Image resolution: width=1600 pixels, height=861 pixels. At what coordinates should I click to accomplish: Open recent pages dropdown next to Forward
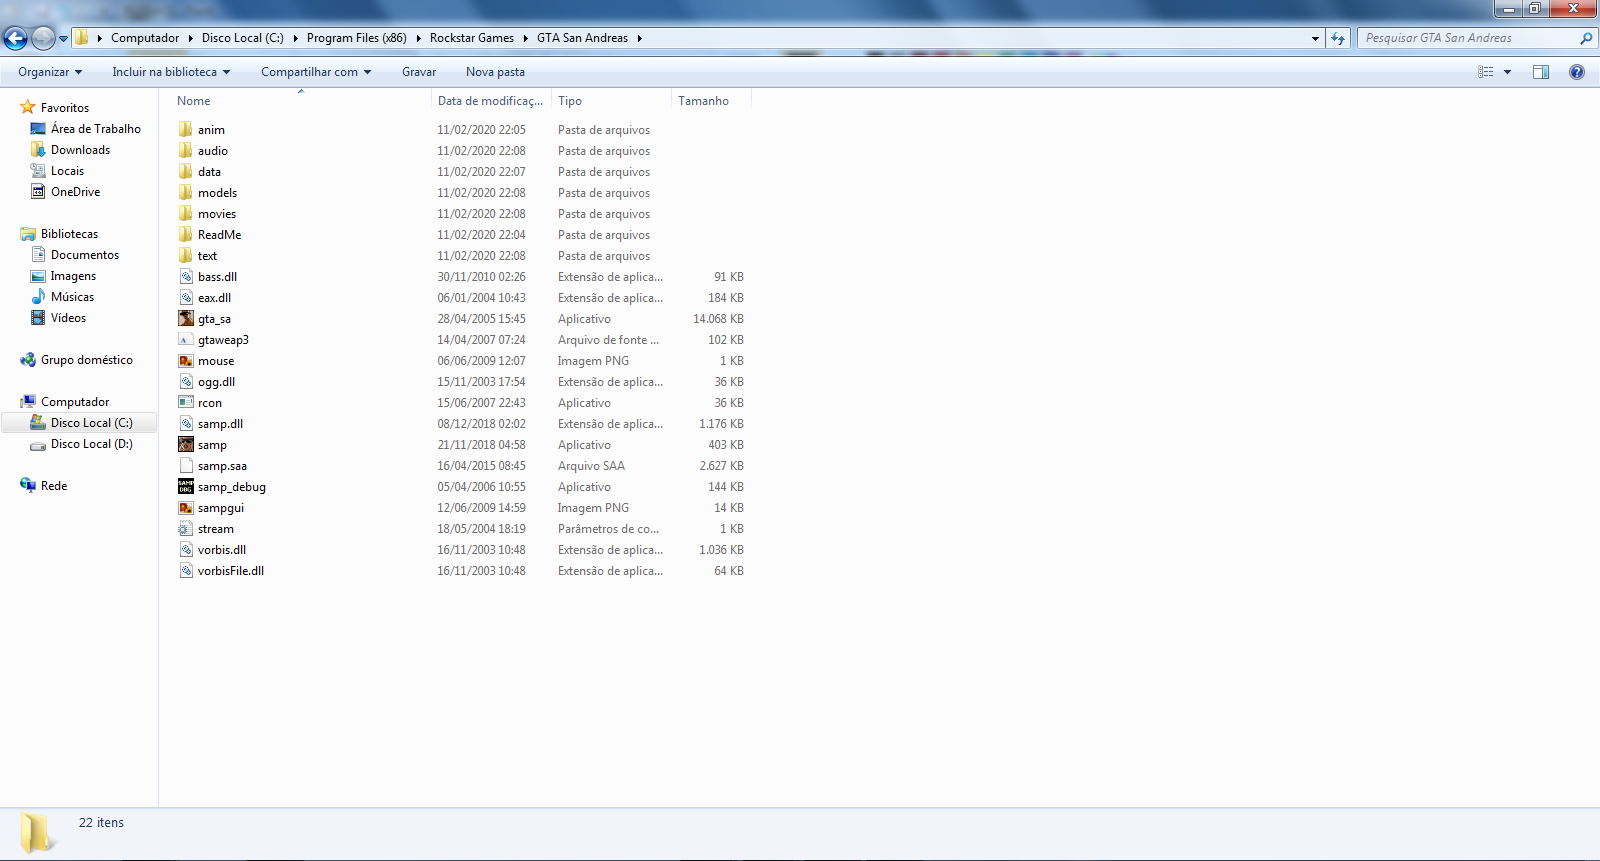click(63, 38)
